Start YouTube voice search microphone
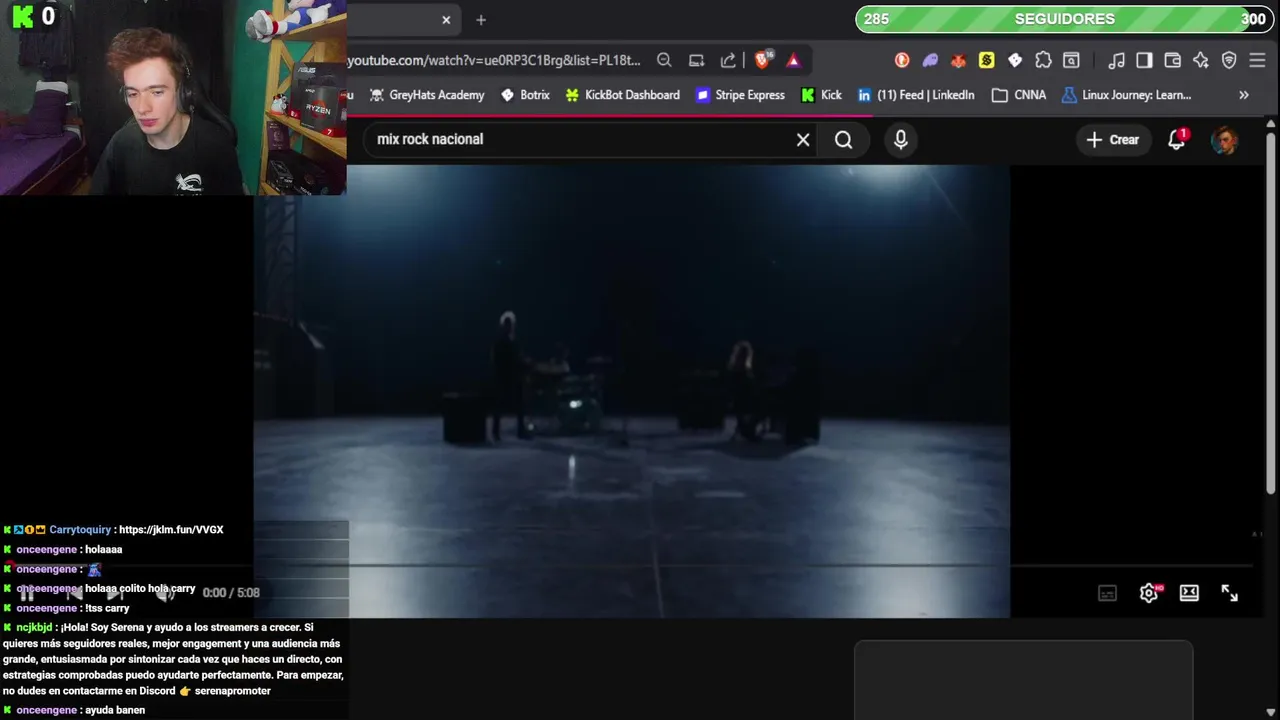This screenshot has width=1280, height=720. tap(901, 140)
